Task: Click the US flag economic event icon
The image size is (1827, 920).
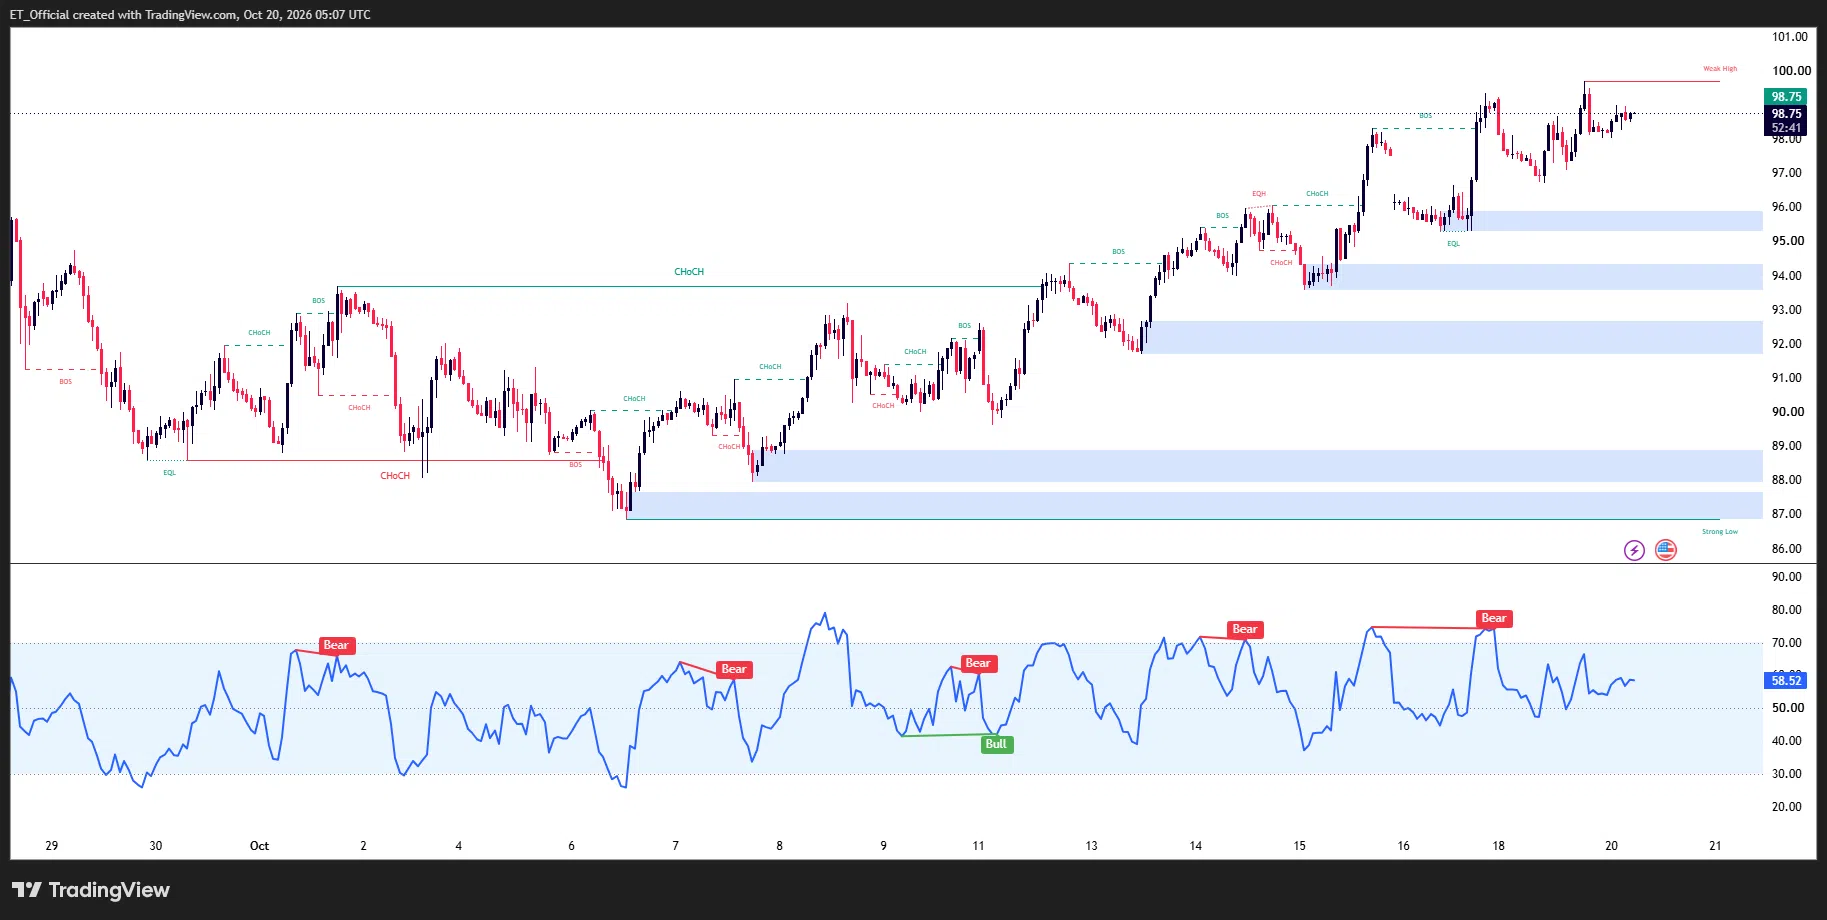Action: pyautogui.click(x=1665, y=550)
